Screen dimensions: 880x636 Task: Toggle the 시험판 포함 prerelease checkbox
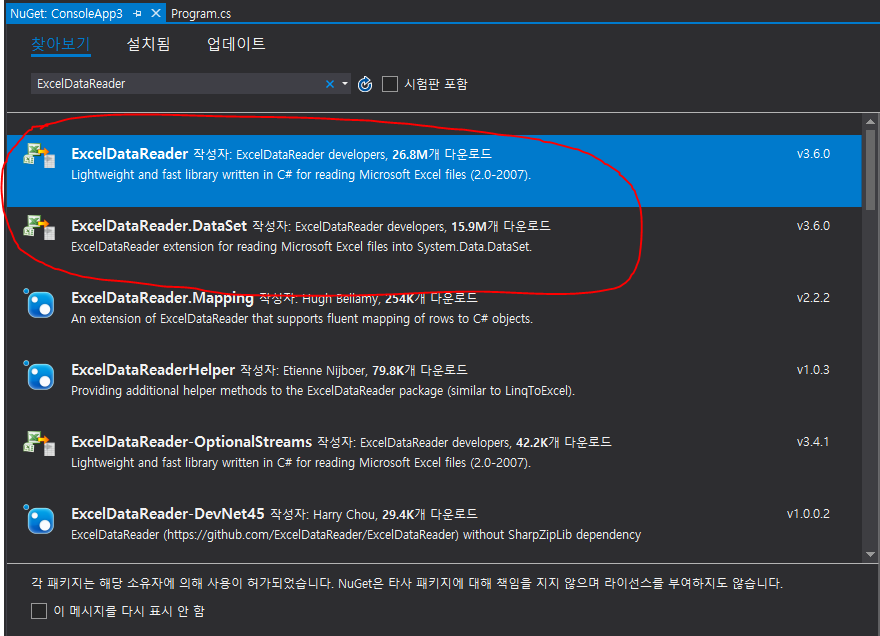(x=389, y=84)
